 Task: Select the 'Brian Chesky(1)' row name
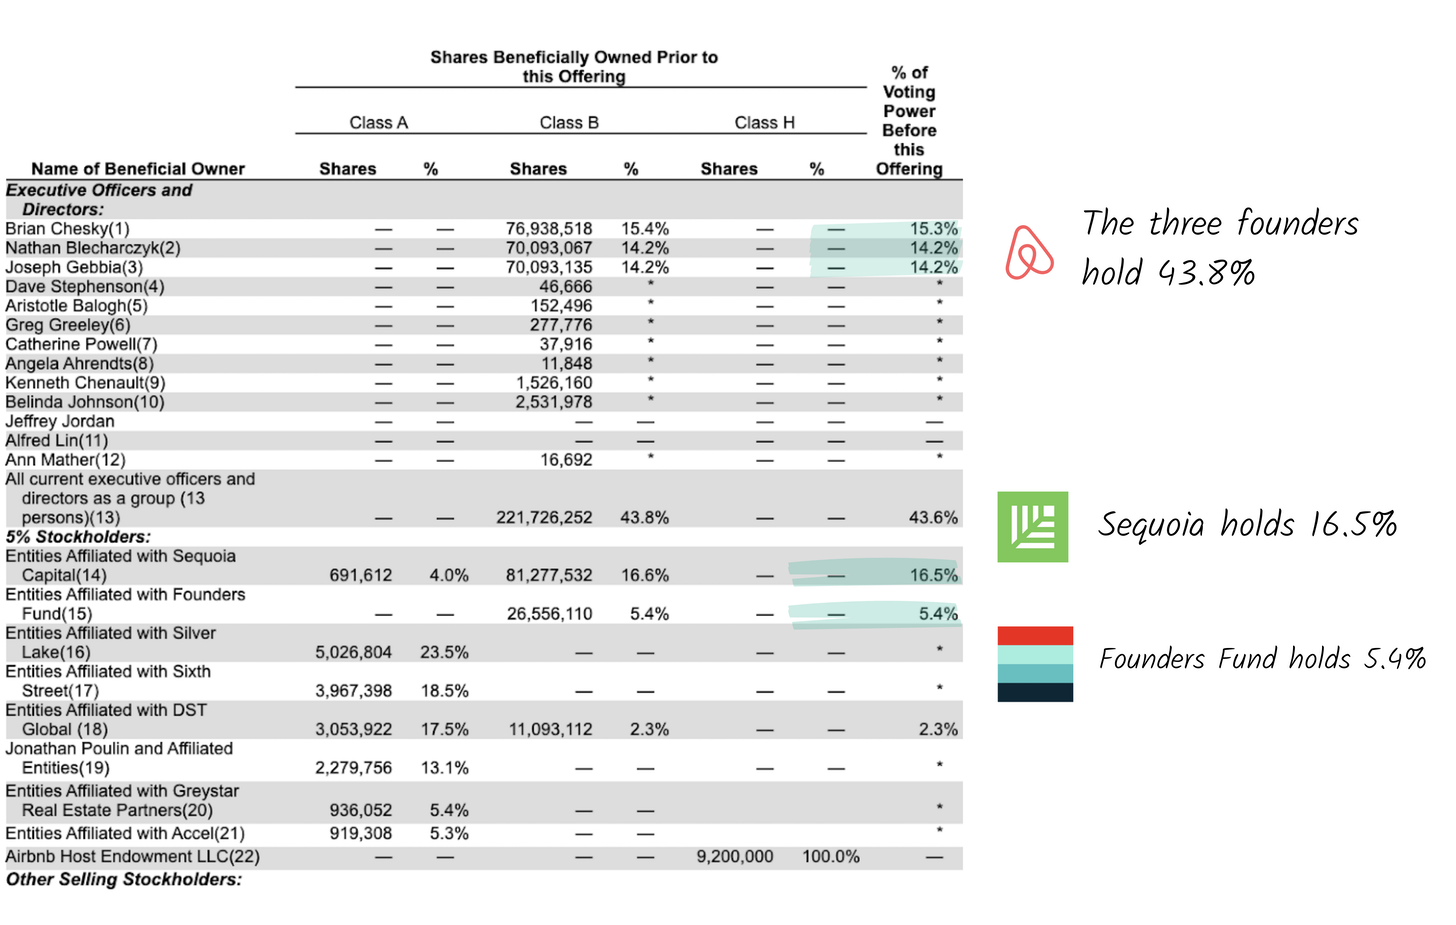click(x=67, y=229)
